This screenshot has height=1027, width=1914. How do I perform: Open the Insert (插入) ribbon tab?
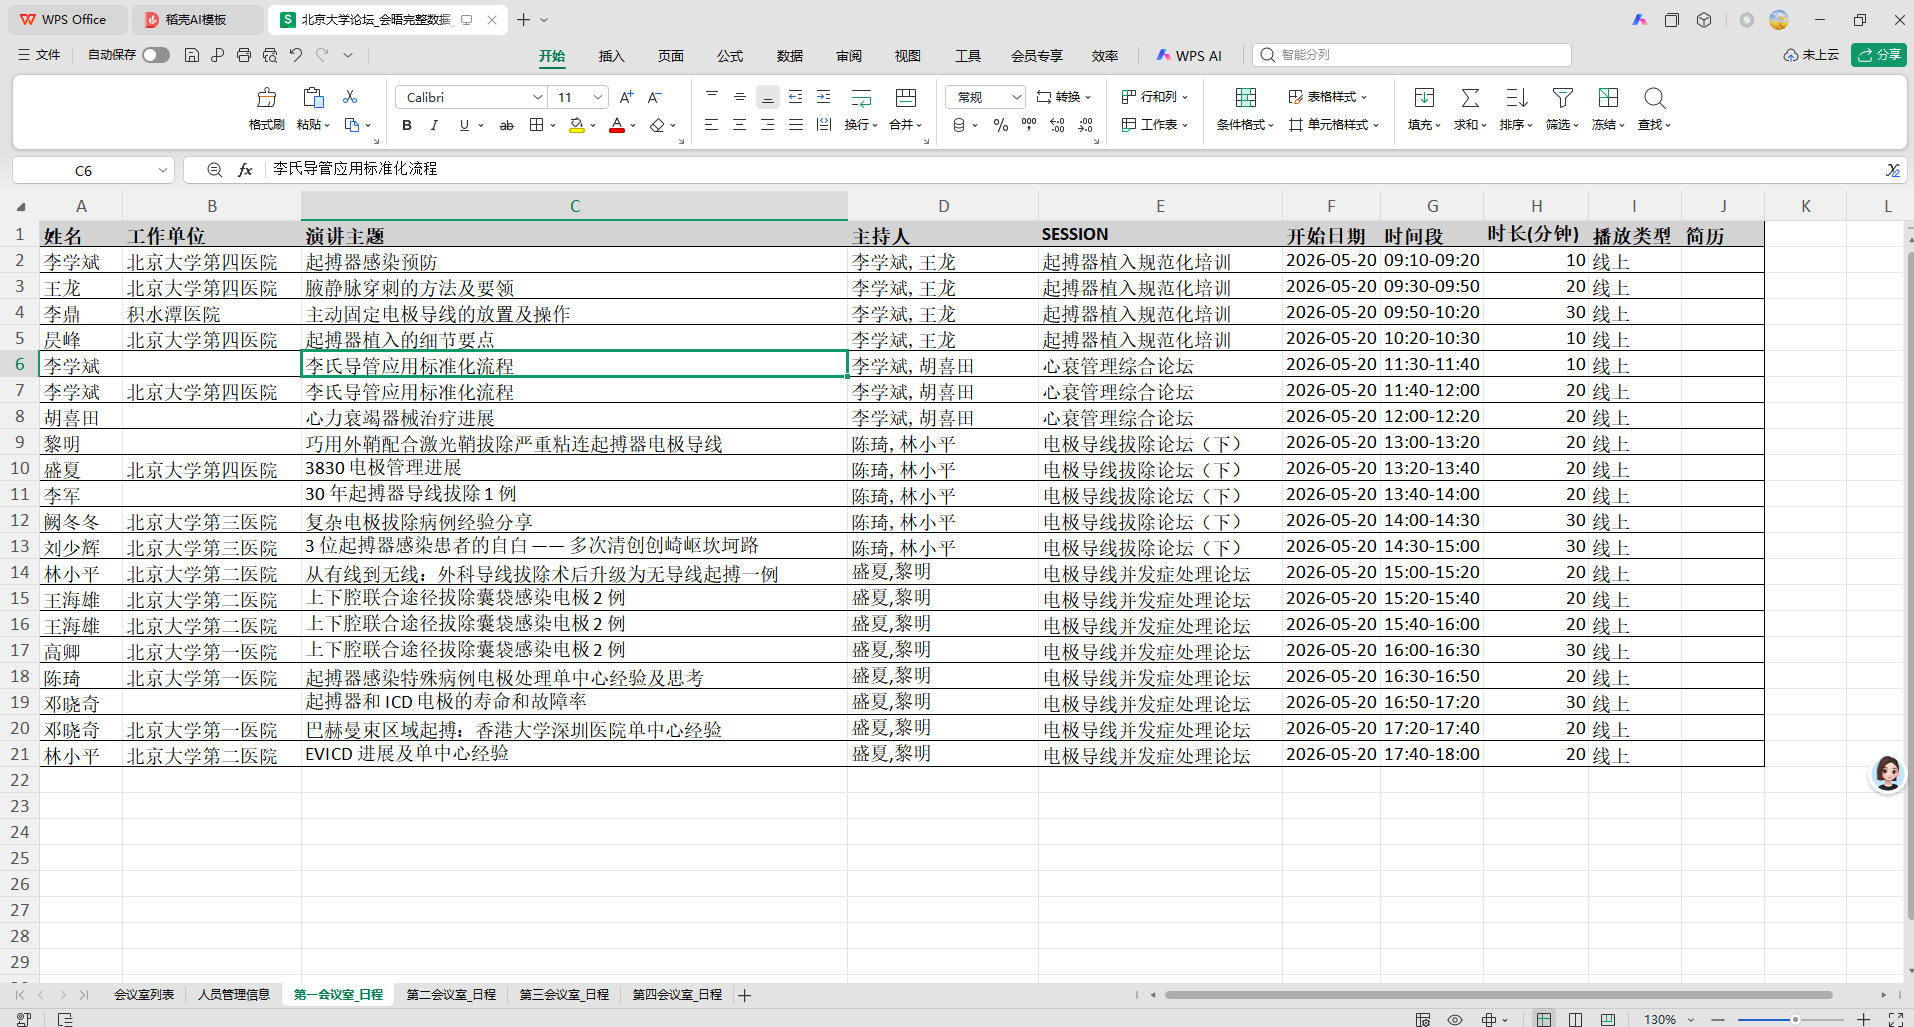tap(611, 56)
